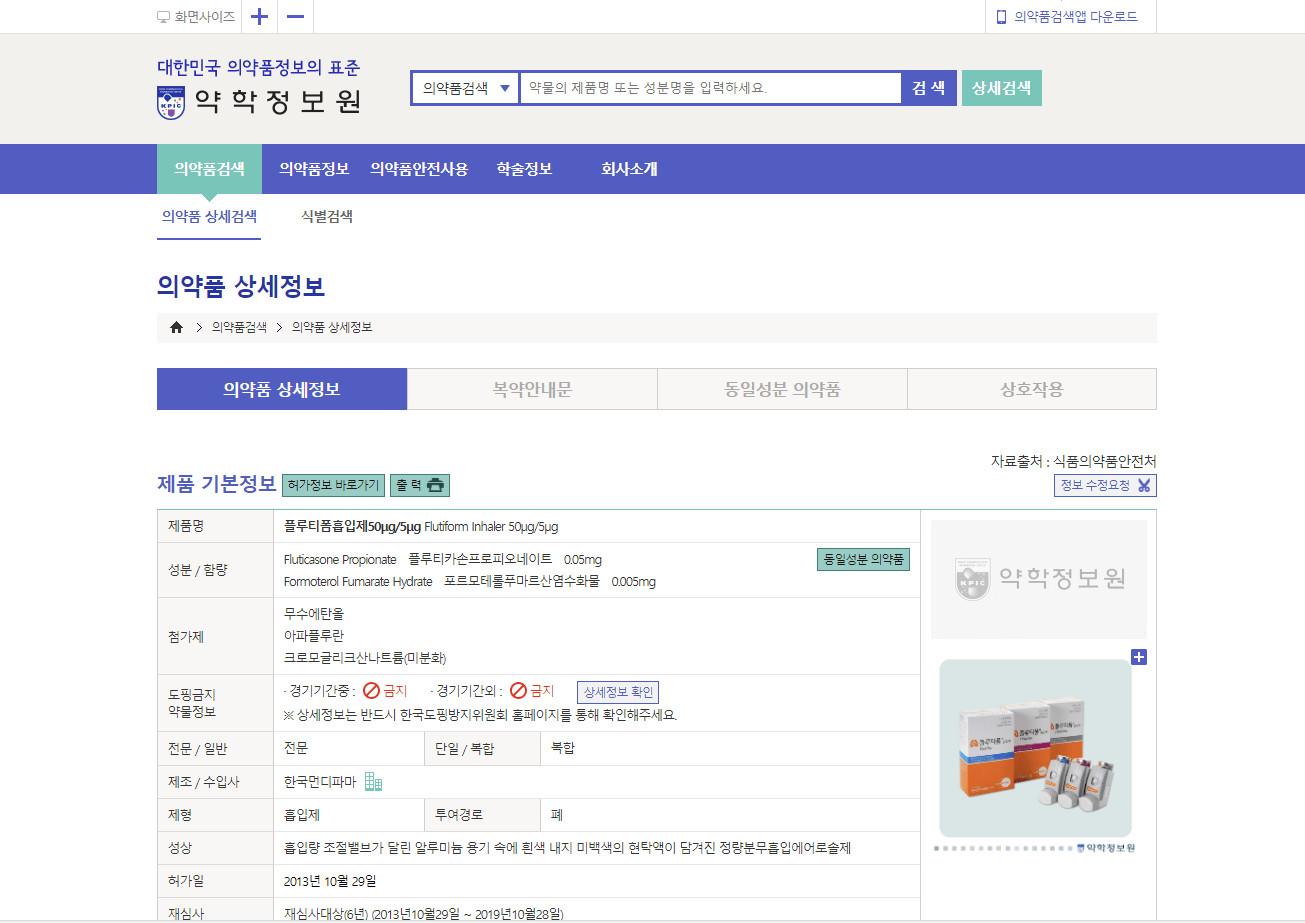Click the 상세정보 확인 button
1305x923 pixels.
pos(618,691)
